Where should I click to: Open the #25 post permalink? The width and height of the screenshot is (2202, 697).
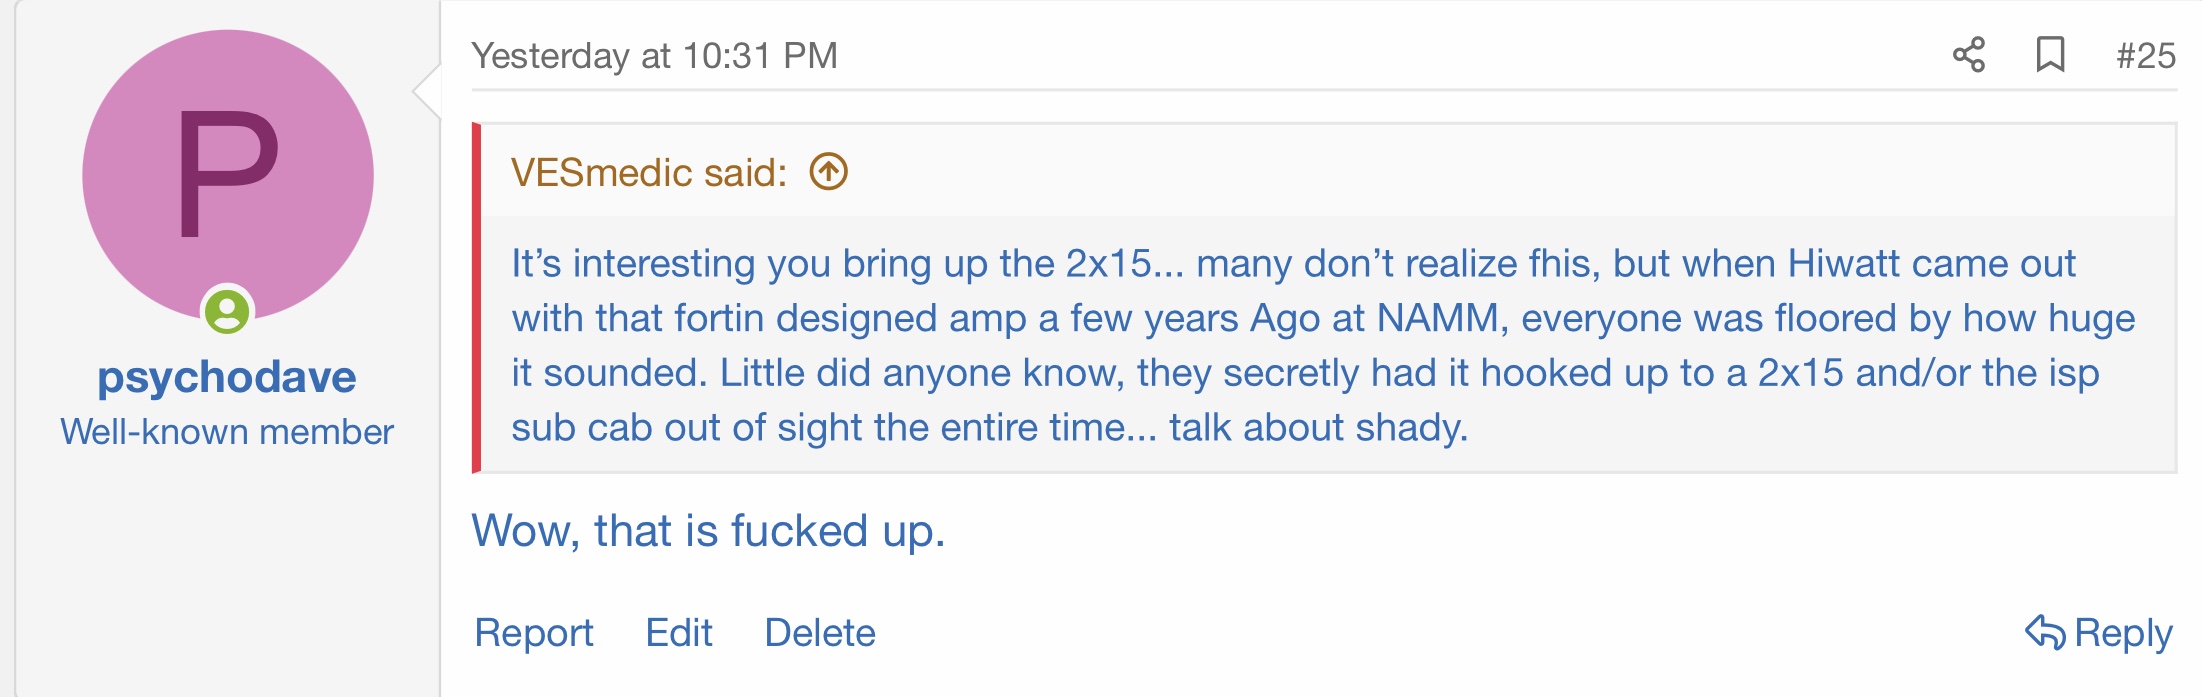(2146, 56)
